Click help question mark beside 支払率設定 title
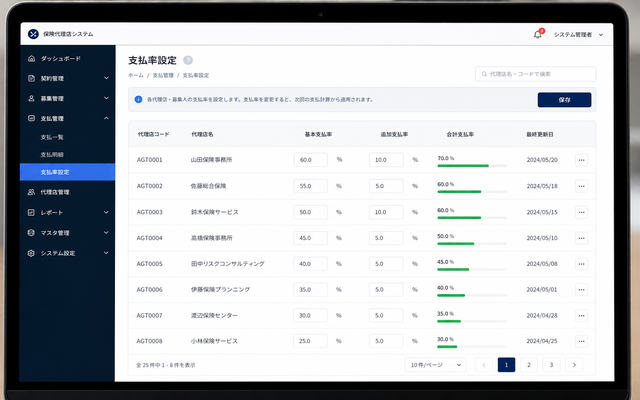640x400 pixels. coord(188,60)
